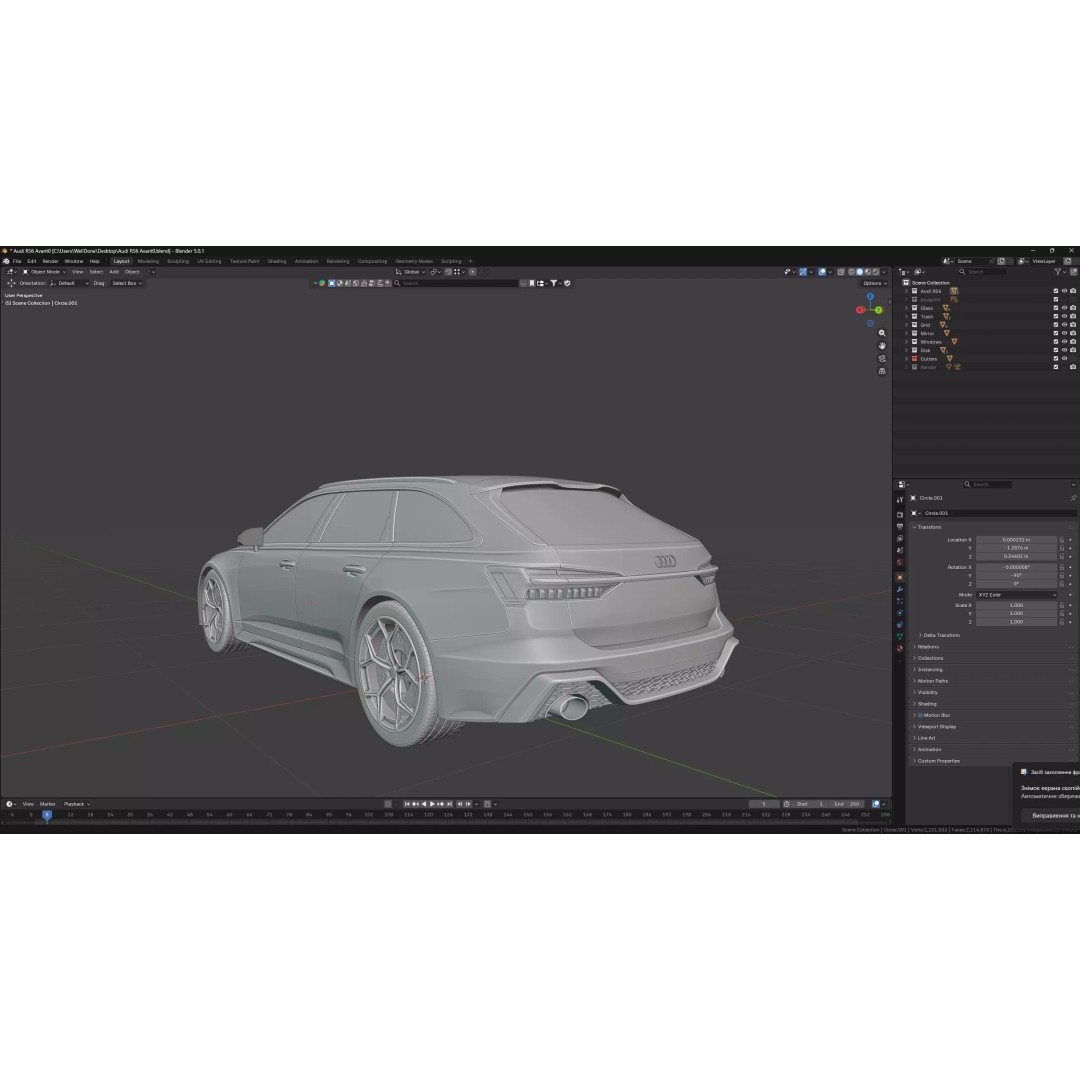Switch to the Shading workspace tab
This screenshot has width=1080, height=1080.
pyautogui.click(x=277, y=261)
